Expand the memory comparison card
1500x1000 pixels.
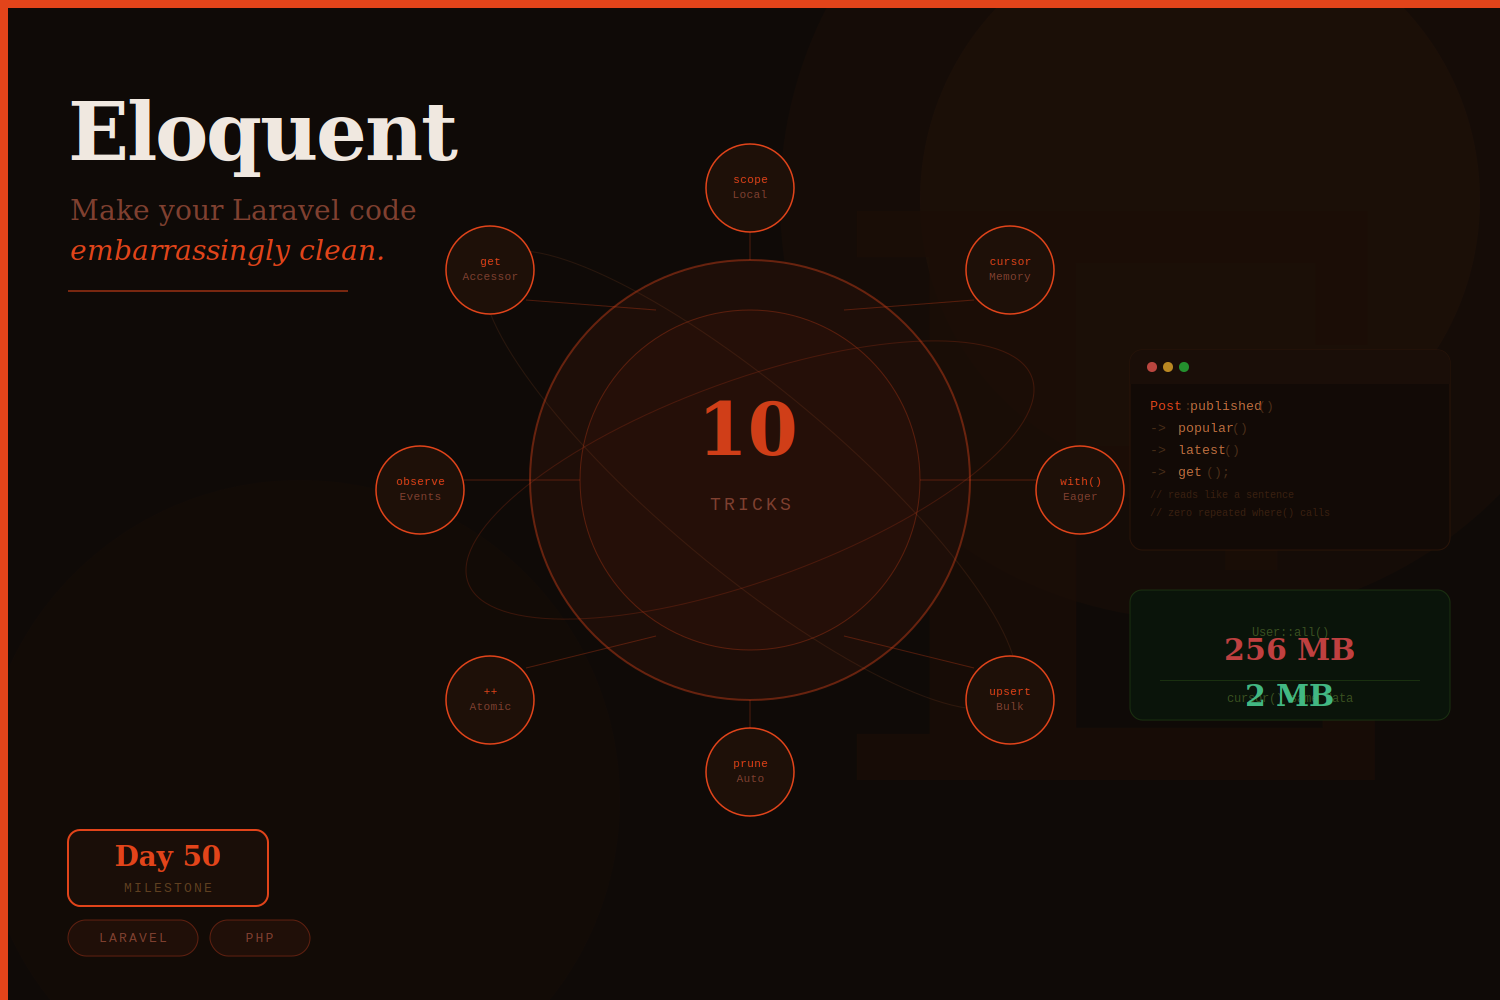pyautogui.click(x=1289, y=655)
